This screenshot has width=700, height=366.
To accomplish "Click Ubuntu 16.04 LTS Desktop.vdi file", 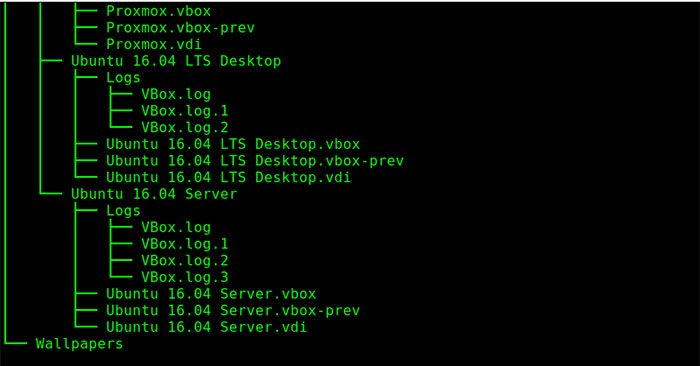I will pyautogui.click(x=229, y=177).
